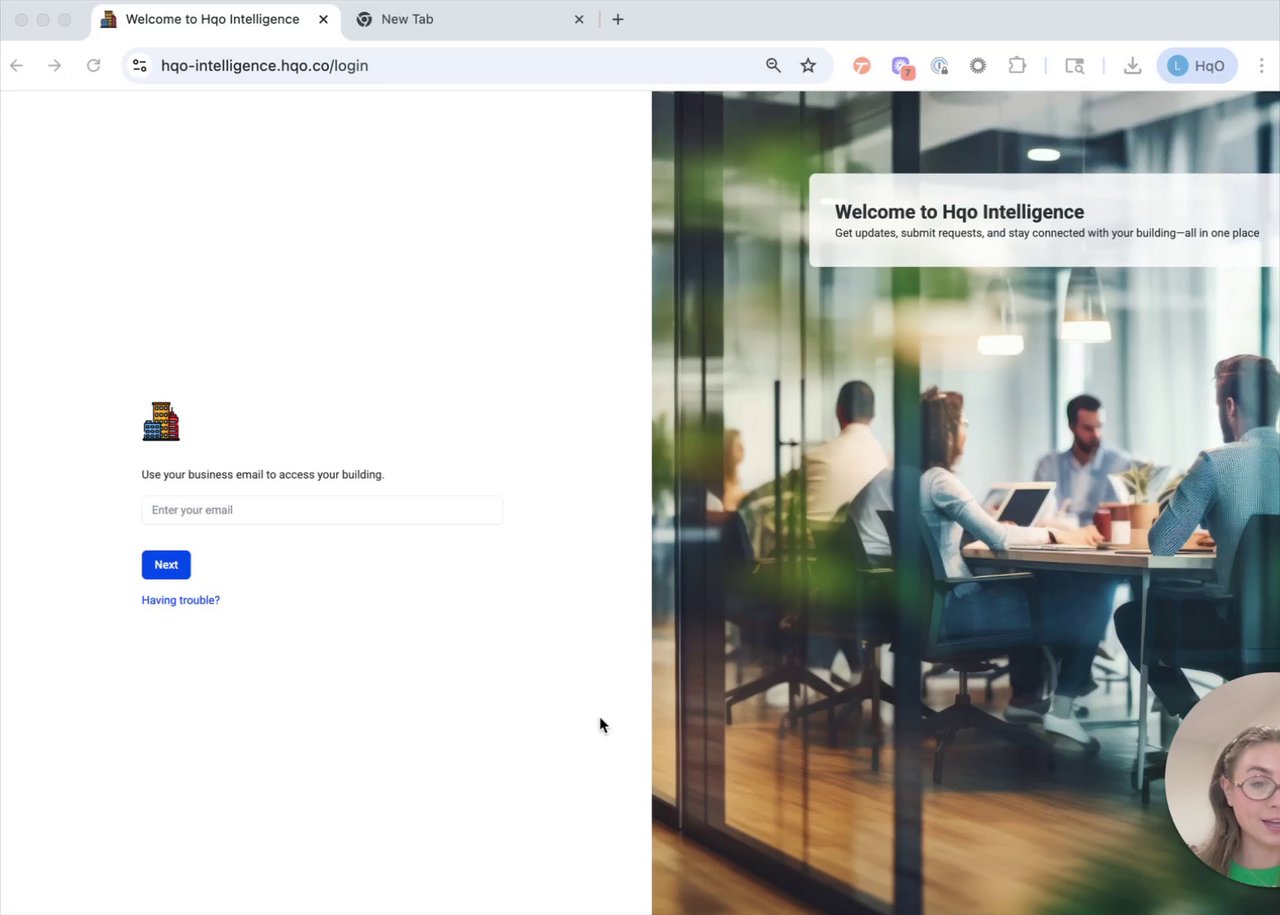Click the address bar URL hqo-intelligence.hqo.co/login
Viewport: 1280px width, 915px height.
pyautogui.click(x=265, y=65)
